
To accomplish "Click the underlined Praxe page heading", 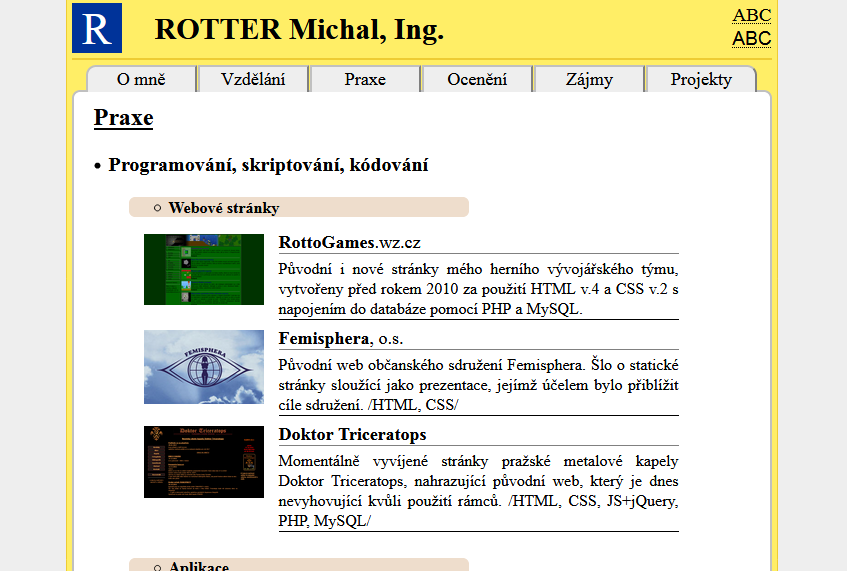I will click(x=123, y=118).
